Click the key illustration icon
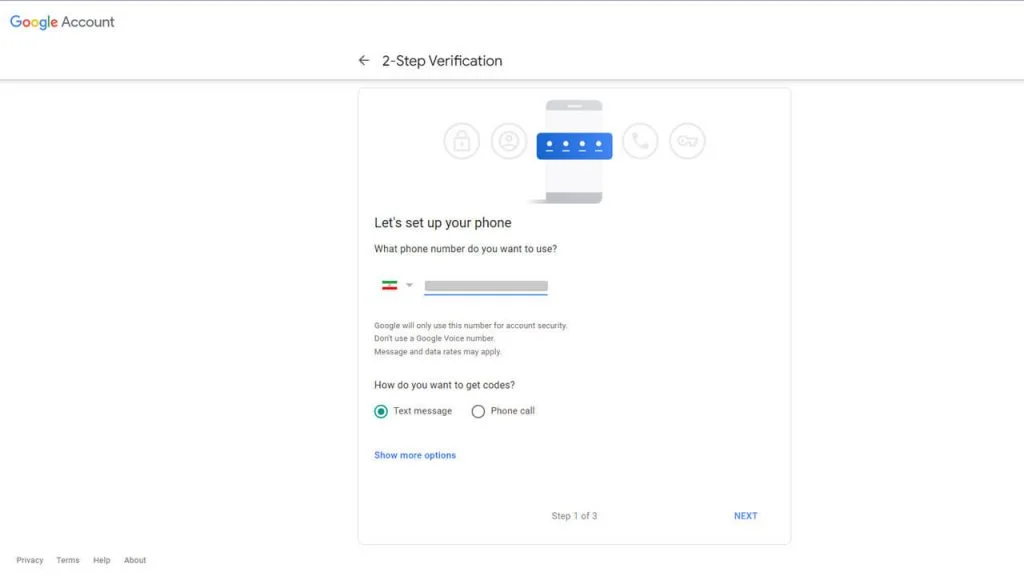This screenshot has width=1024, height=576. tap(687, 141)
